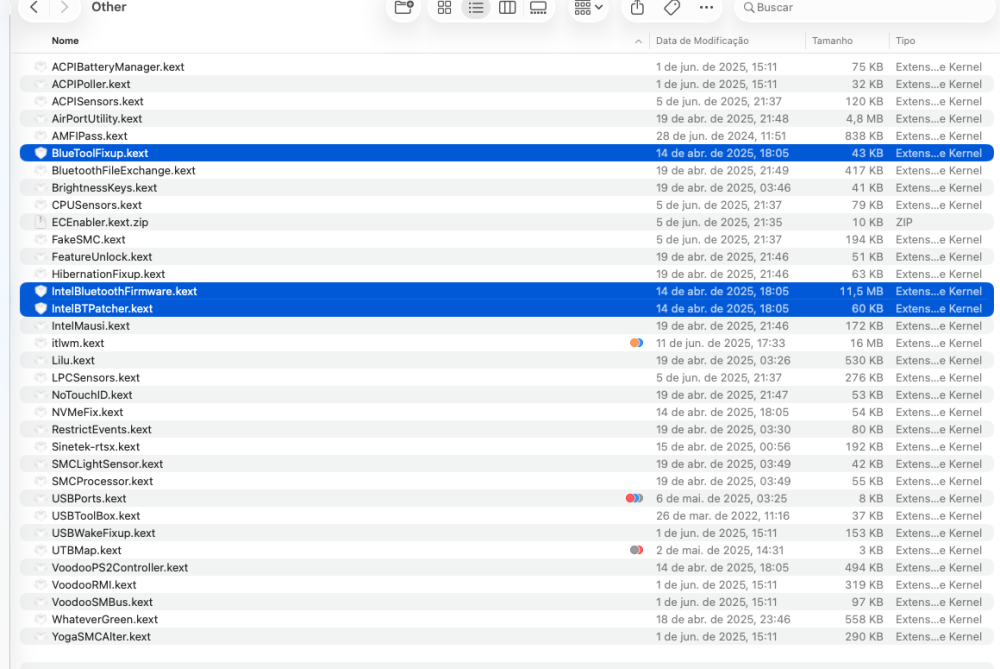This screenshot has height=669, width=1000.
Task: Select IntelBluetoothFirmware.kext file name
Action: [124, 291]
